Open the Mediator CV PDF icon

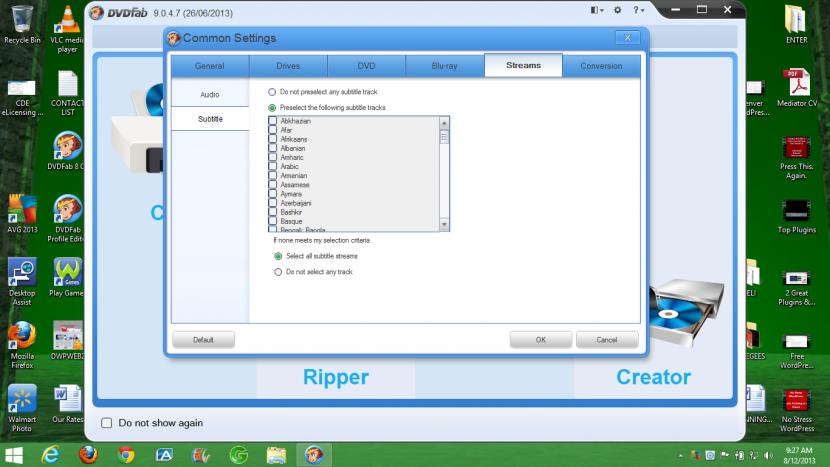point(797,88)
